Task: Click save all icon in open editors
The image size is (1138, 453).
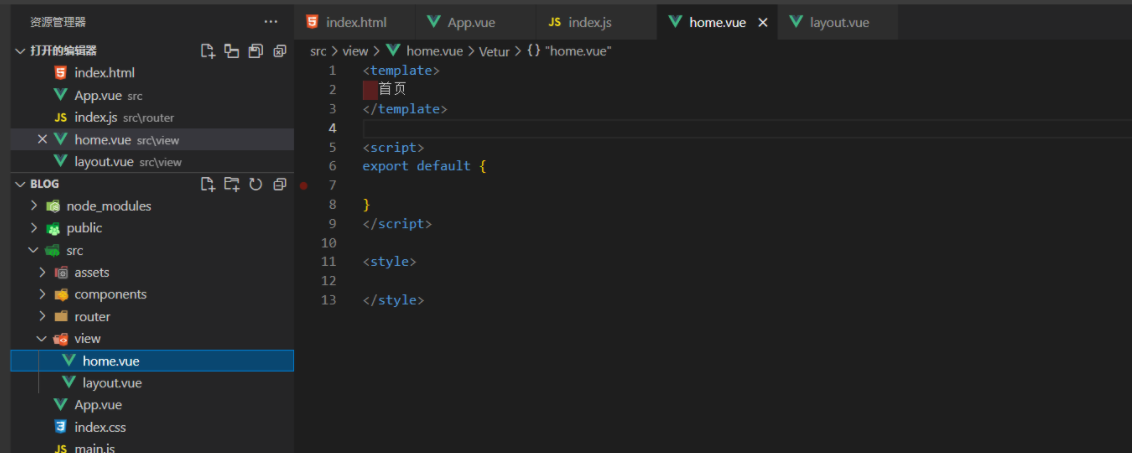Action: pyautogui.click(x=255, y=51)
